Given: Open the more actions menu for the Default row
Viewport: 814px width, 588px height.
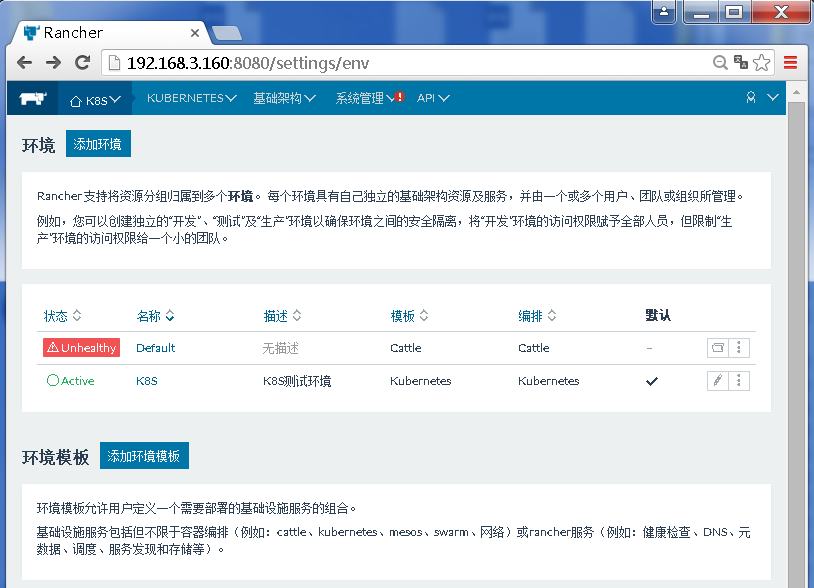Looking at the screenshot, I should 739,348.
